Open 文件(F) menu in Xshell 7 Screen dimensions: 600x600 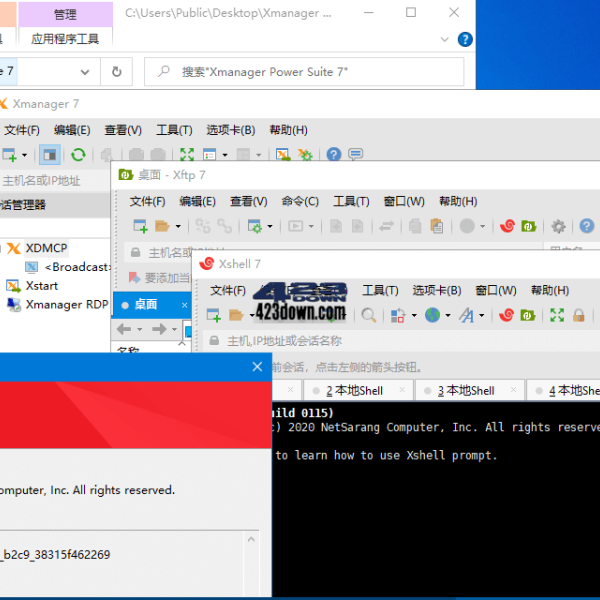[228, 290]
